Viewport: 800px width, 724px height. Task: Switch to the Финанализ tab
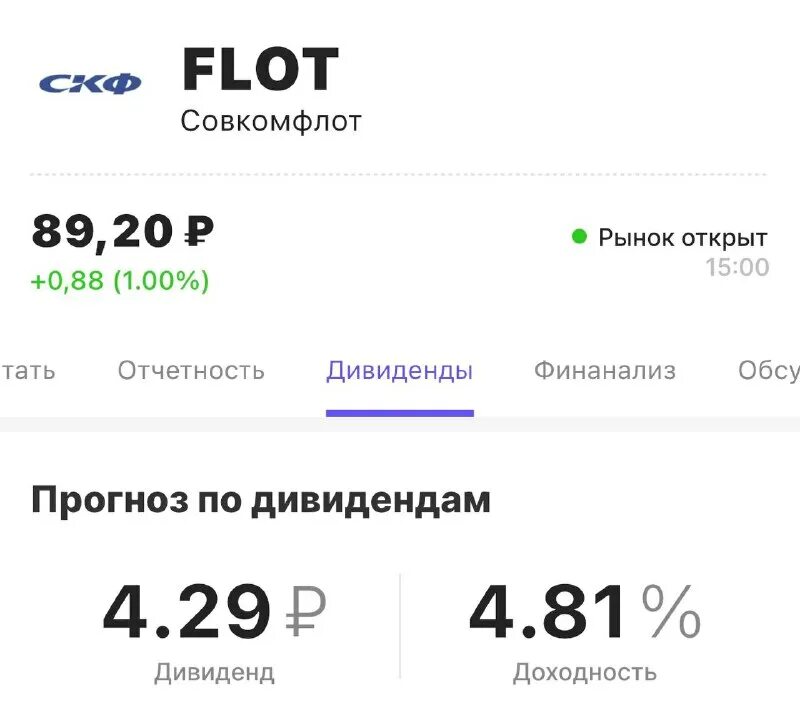click(604, 371)
